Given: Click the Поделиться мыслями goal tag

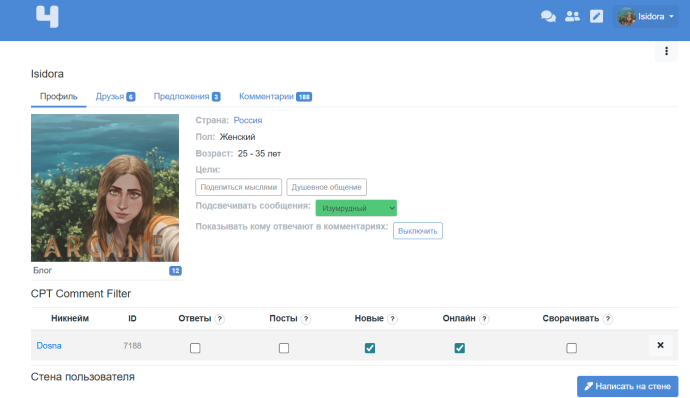Looking at the screenshot, I should [239, 187].
